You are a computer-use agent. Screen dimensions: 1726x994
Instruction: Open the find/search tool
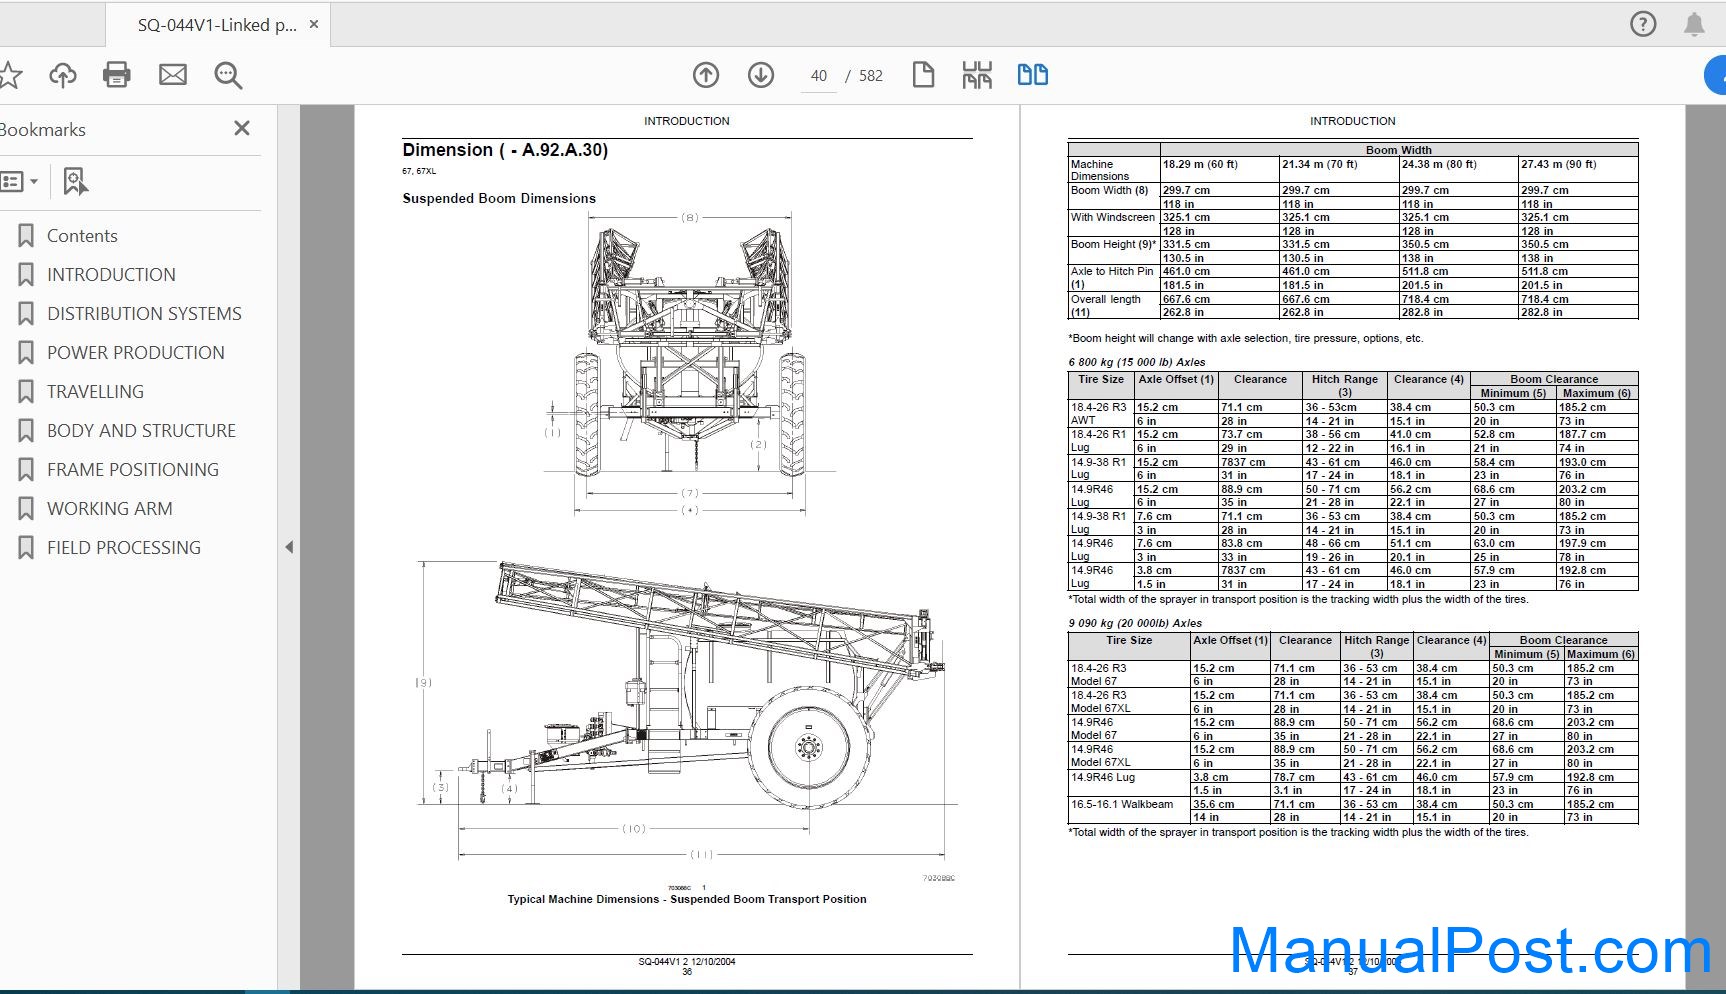point(228,75)
